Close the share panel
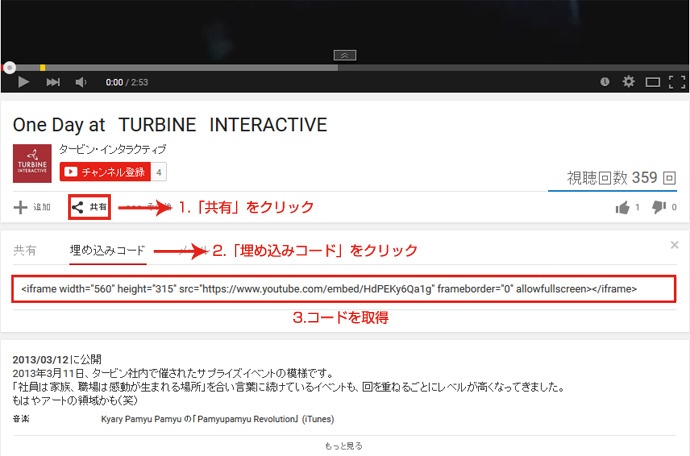 tap(674, 245)
